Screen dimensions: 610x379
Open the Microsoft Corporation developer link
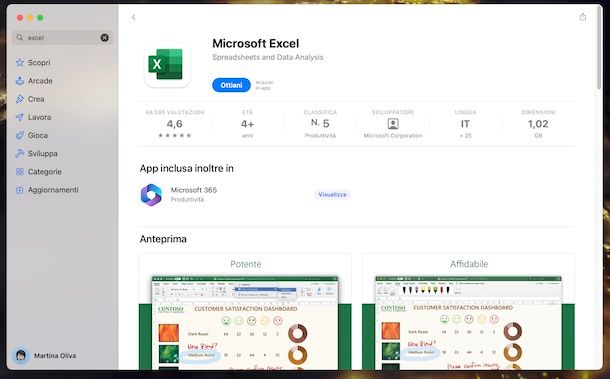coord(393,135)
